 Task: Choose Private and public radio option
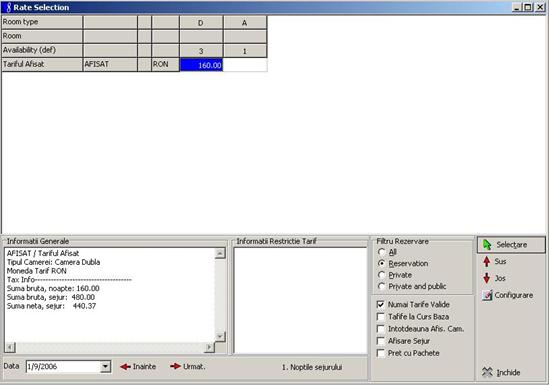[382, 287]
